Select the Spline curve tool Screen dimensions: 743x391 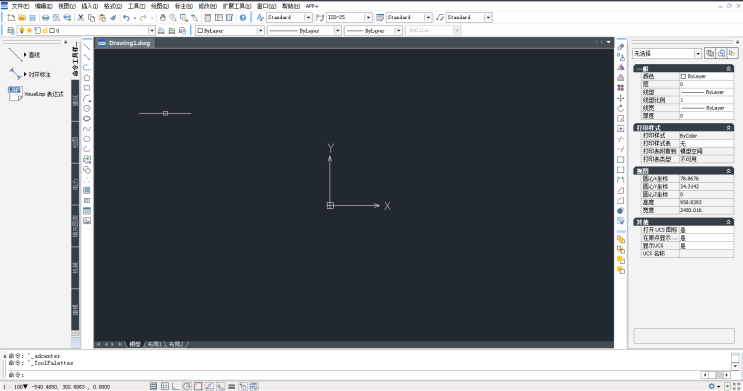[x=87, y=129]
